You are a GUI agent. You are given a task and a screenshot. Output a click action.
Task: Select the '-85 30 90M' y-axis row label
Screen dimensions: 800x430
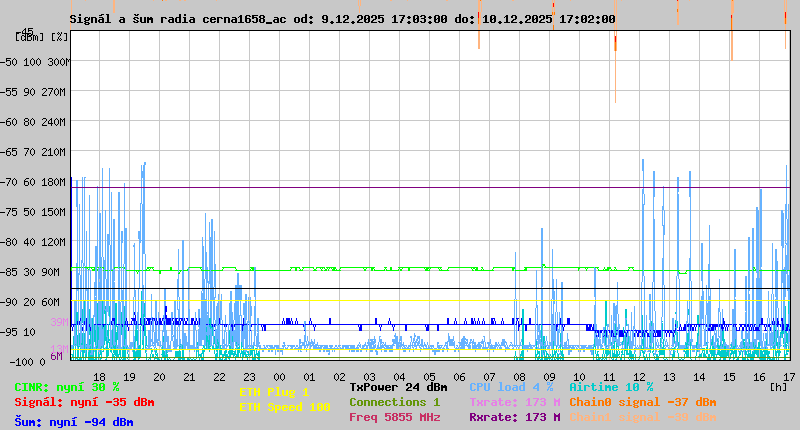point(31,272)
